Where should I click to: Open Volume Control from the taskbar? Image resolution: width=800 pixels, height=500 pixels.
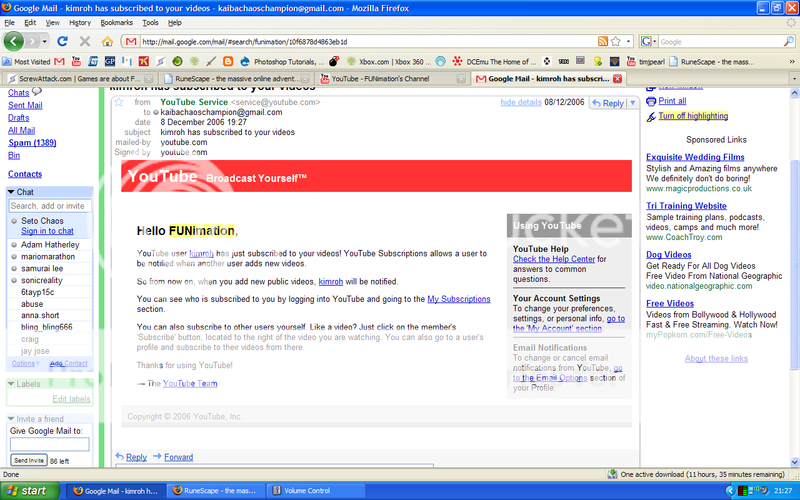pos(305,491)
